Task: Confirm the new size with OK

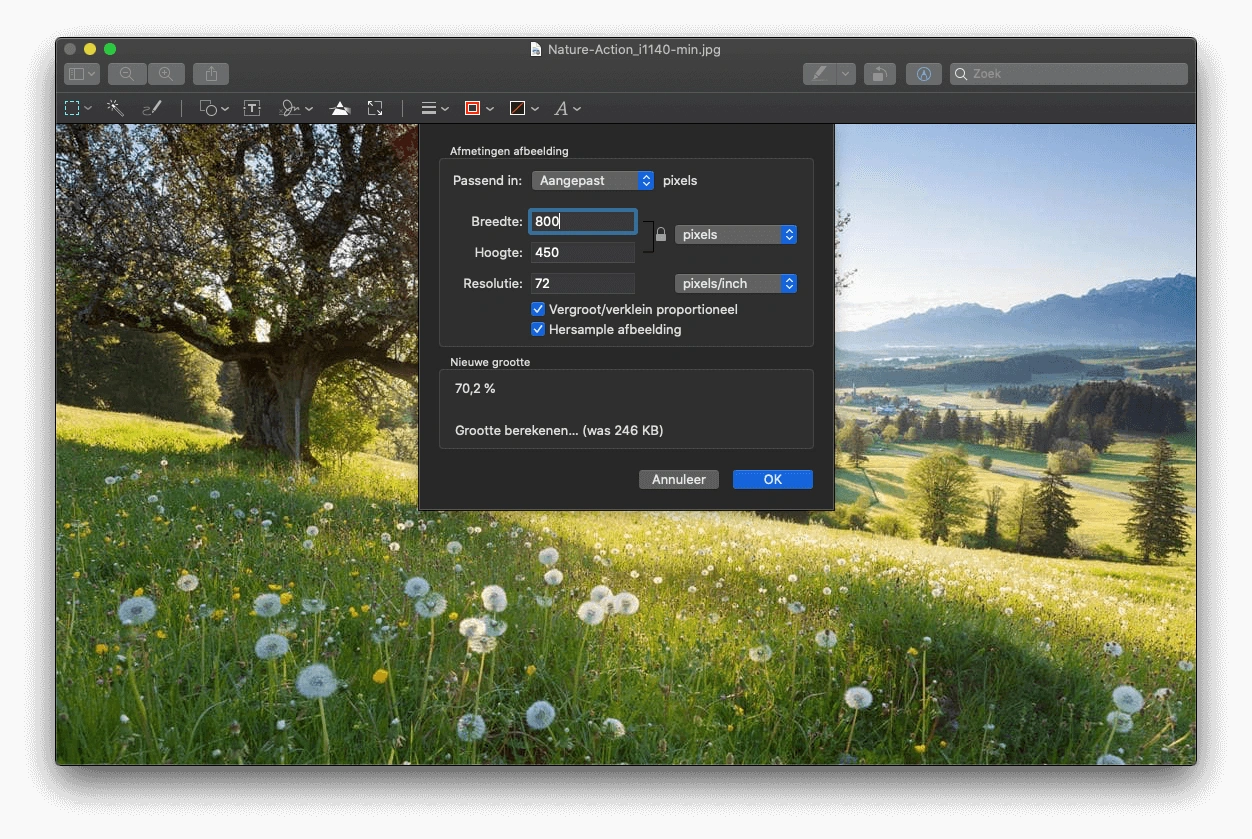Action: pos(772,480)
